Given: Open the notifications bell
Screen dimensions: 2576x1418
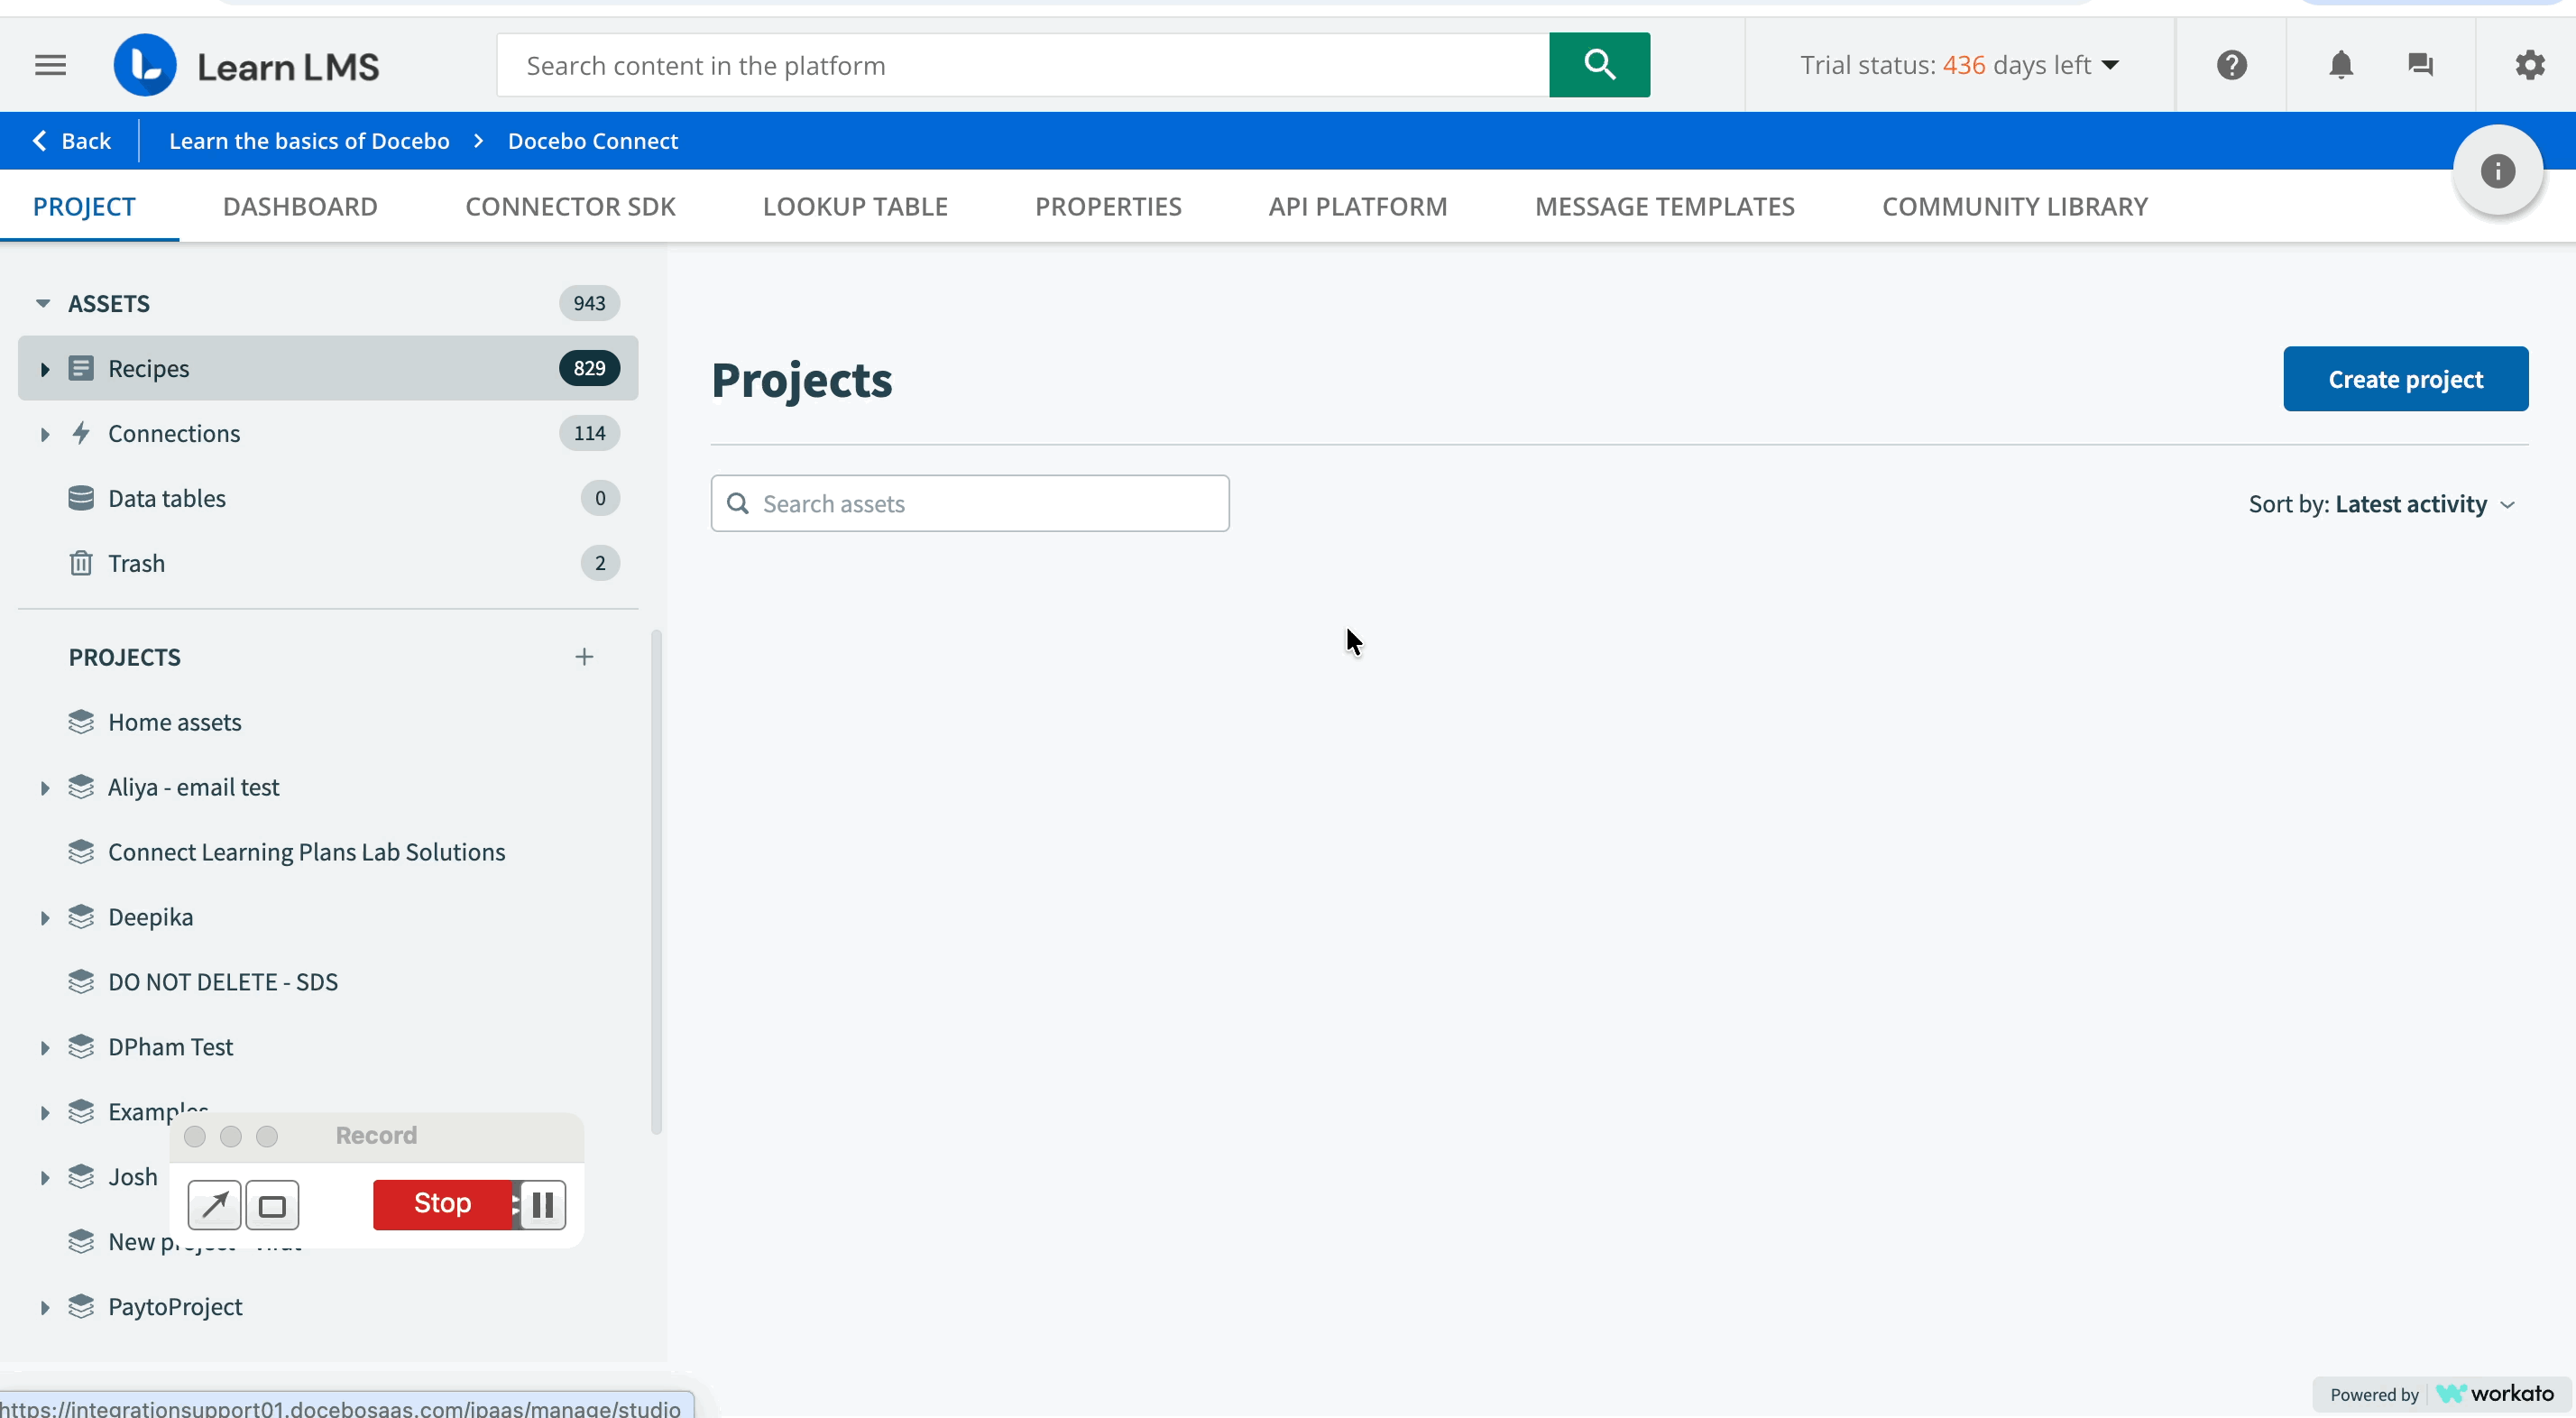Looking at the screenshot, I should 2340,66.
